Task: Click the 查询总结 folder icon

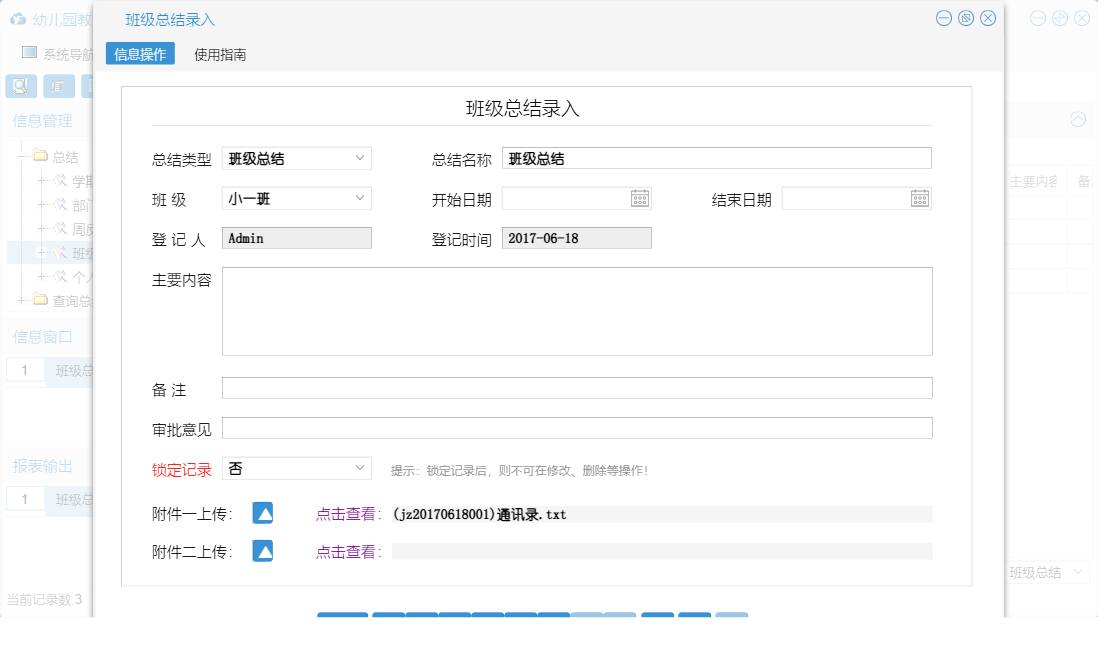Action: click(x=42, y=299)
